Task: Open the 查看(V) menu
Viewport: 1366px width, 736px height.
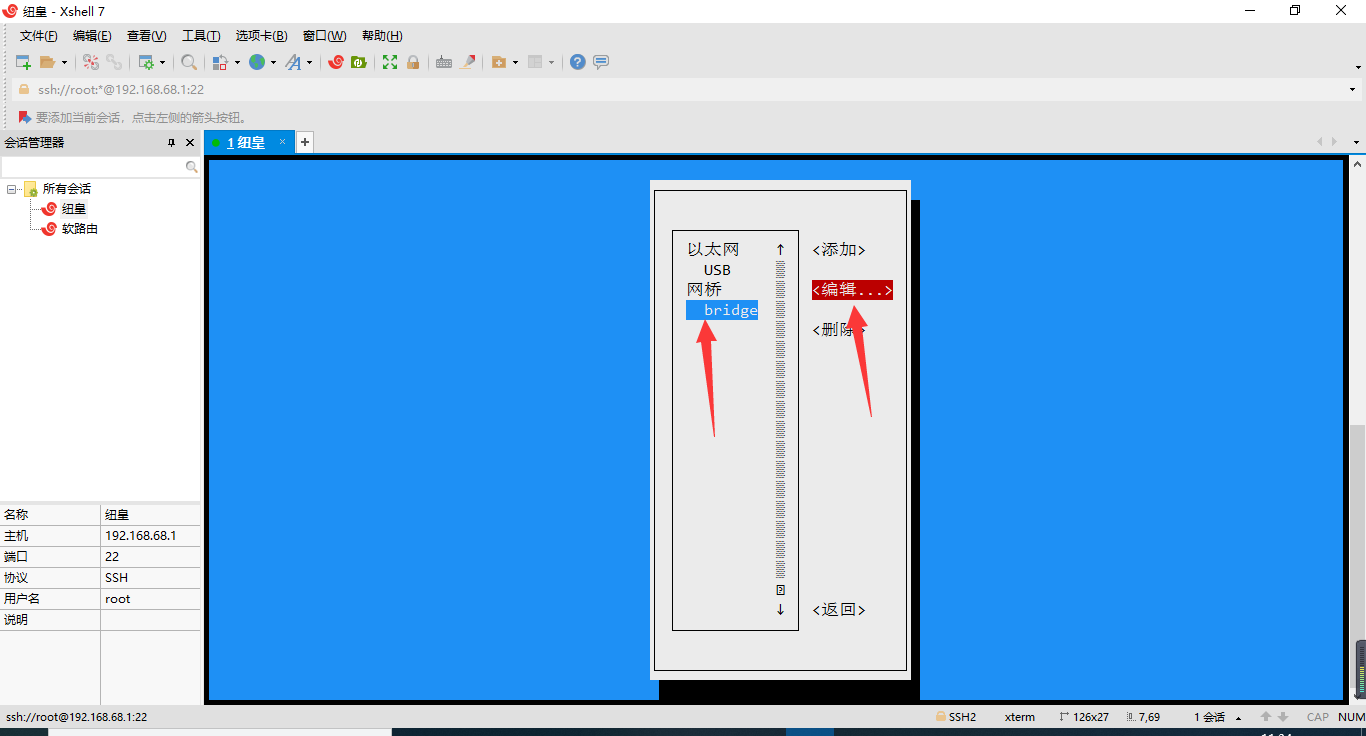Action: [x=146, y=36]
